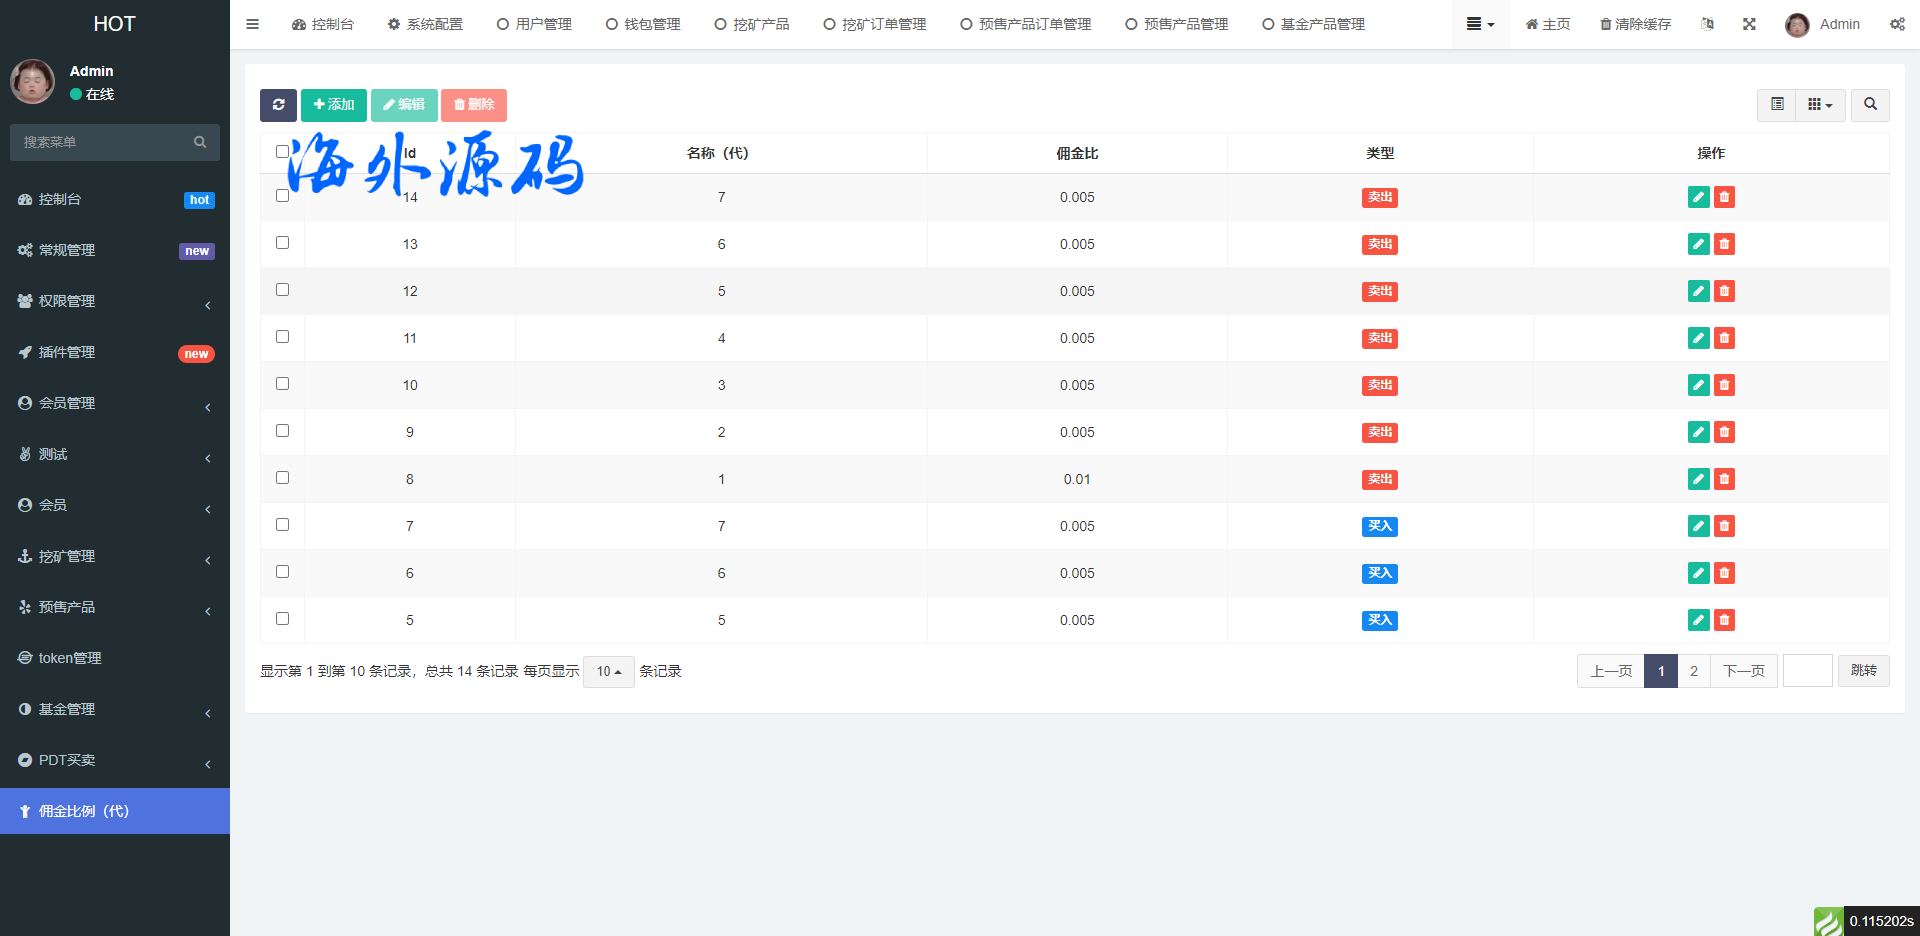This screenshot has height=936, width=1920.
Task: Toggle the table card view icon
Action: point(1777,105)
